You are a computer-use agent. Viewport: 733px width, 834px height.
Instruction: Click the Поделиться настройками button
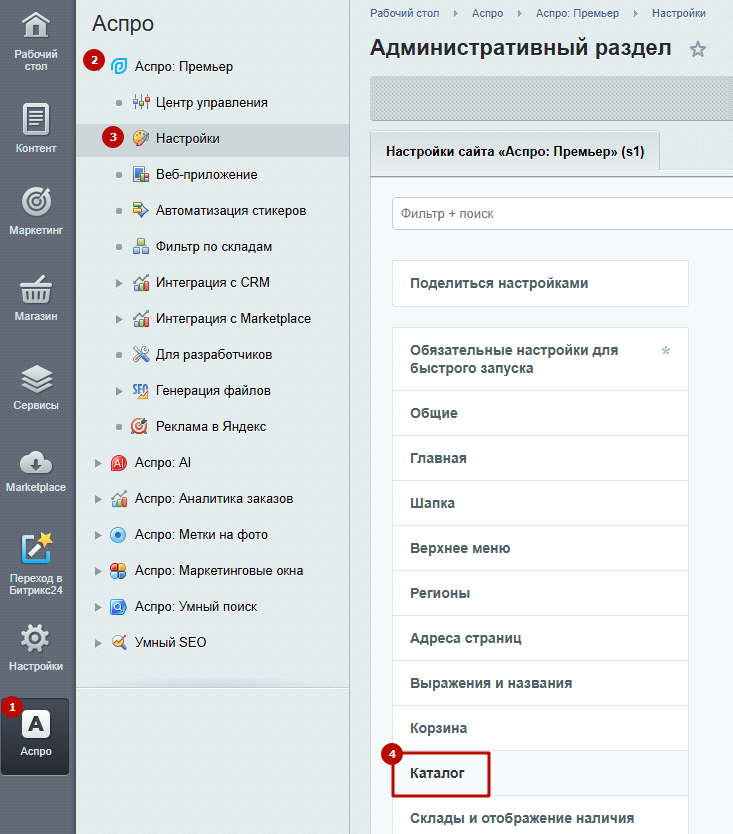tap(540, 283)
